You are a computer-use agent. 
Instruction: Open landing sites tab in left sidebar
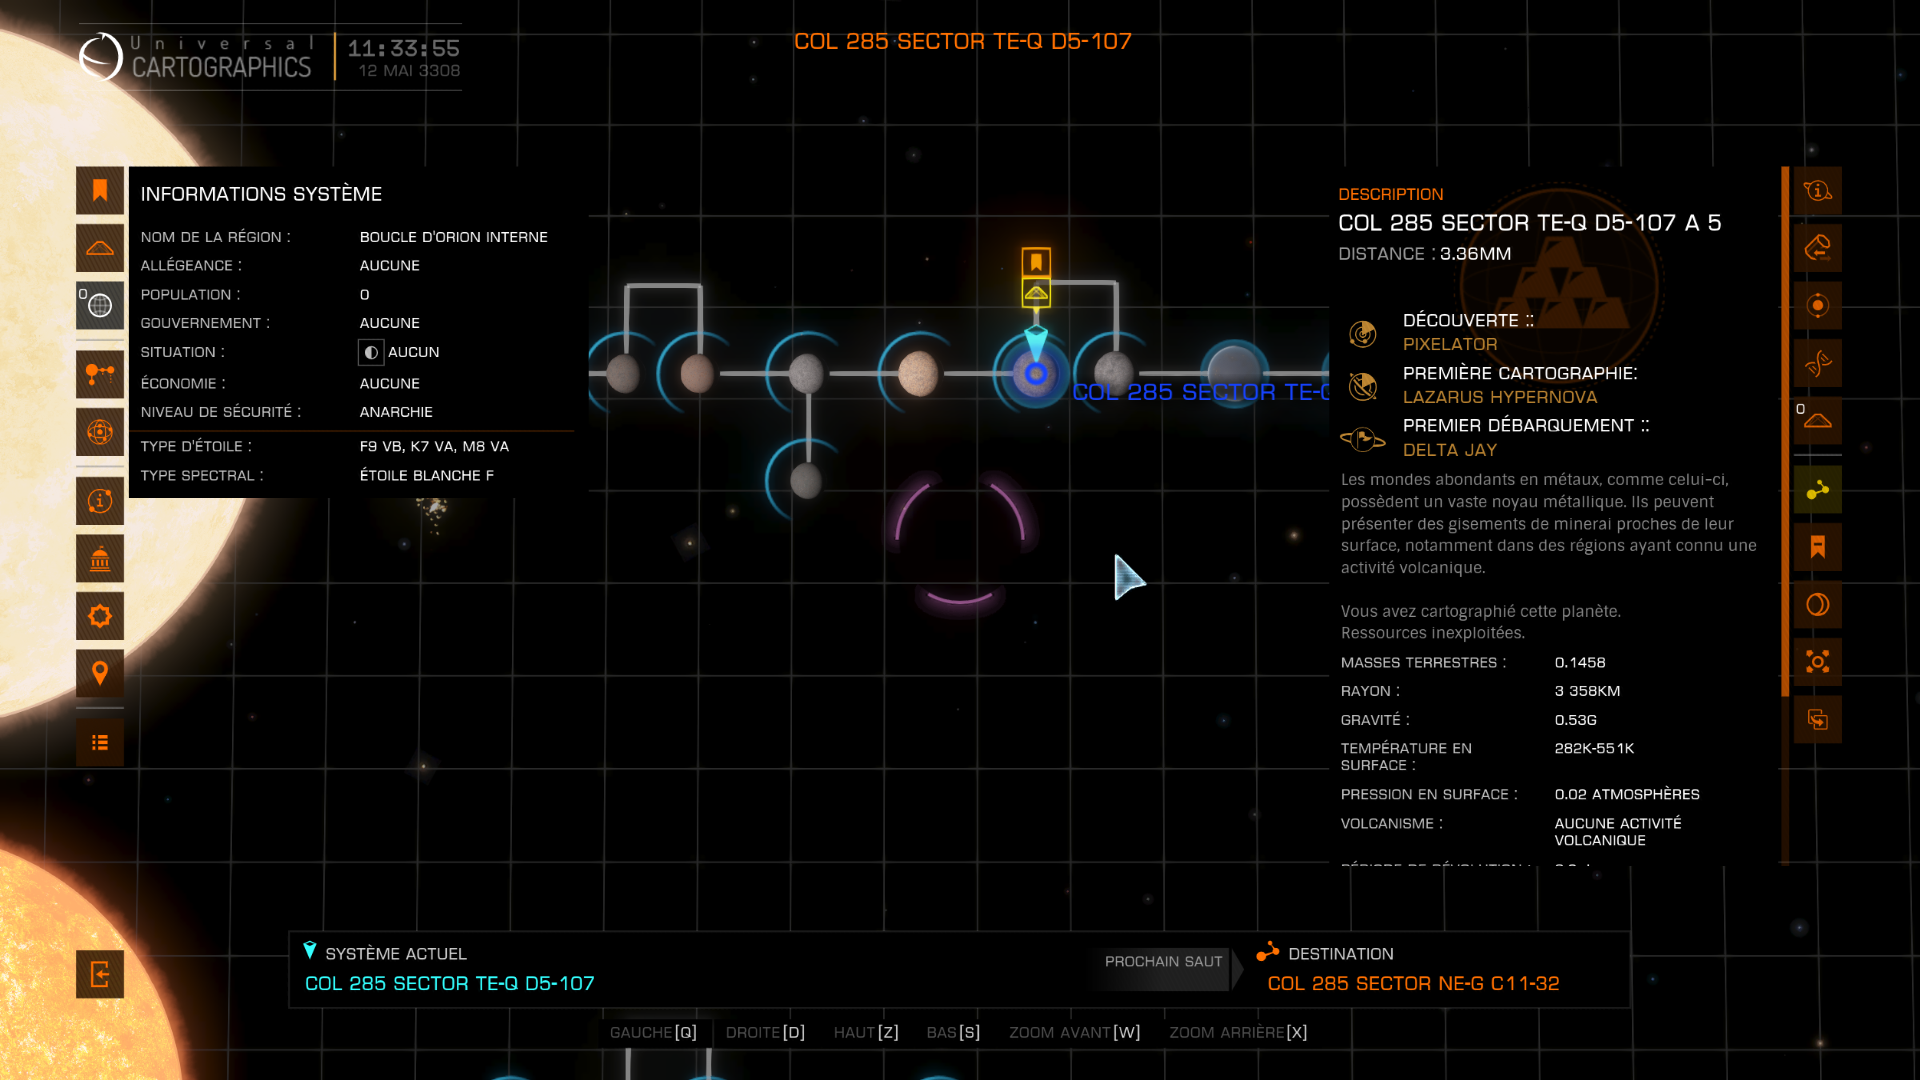click(100, 248)
